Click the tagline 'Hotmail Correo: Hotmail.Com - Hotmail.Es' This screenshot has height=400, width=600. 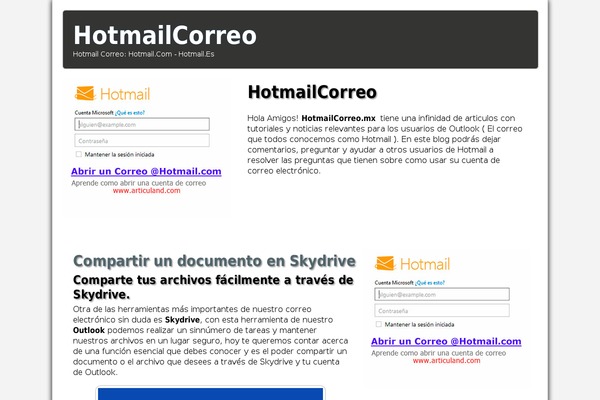click(x=143, y=54)
